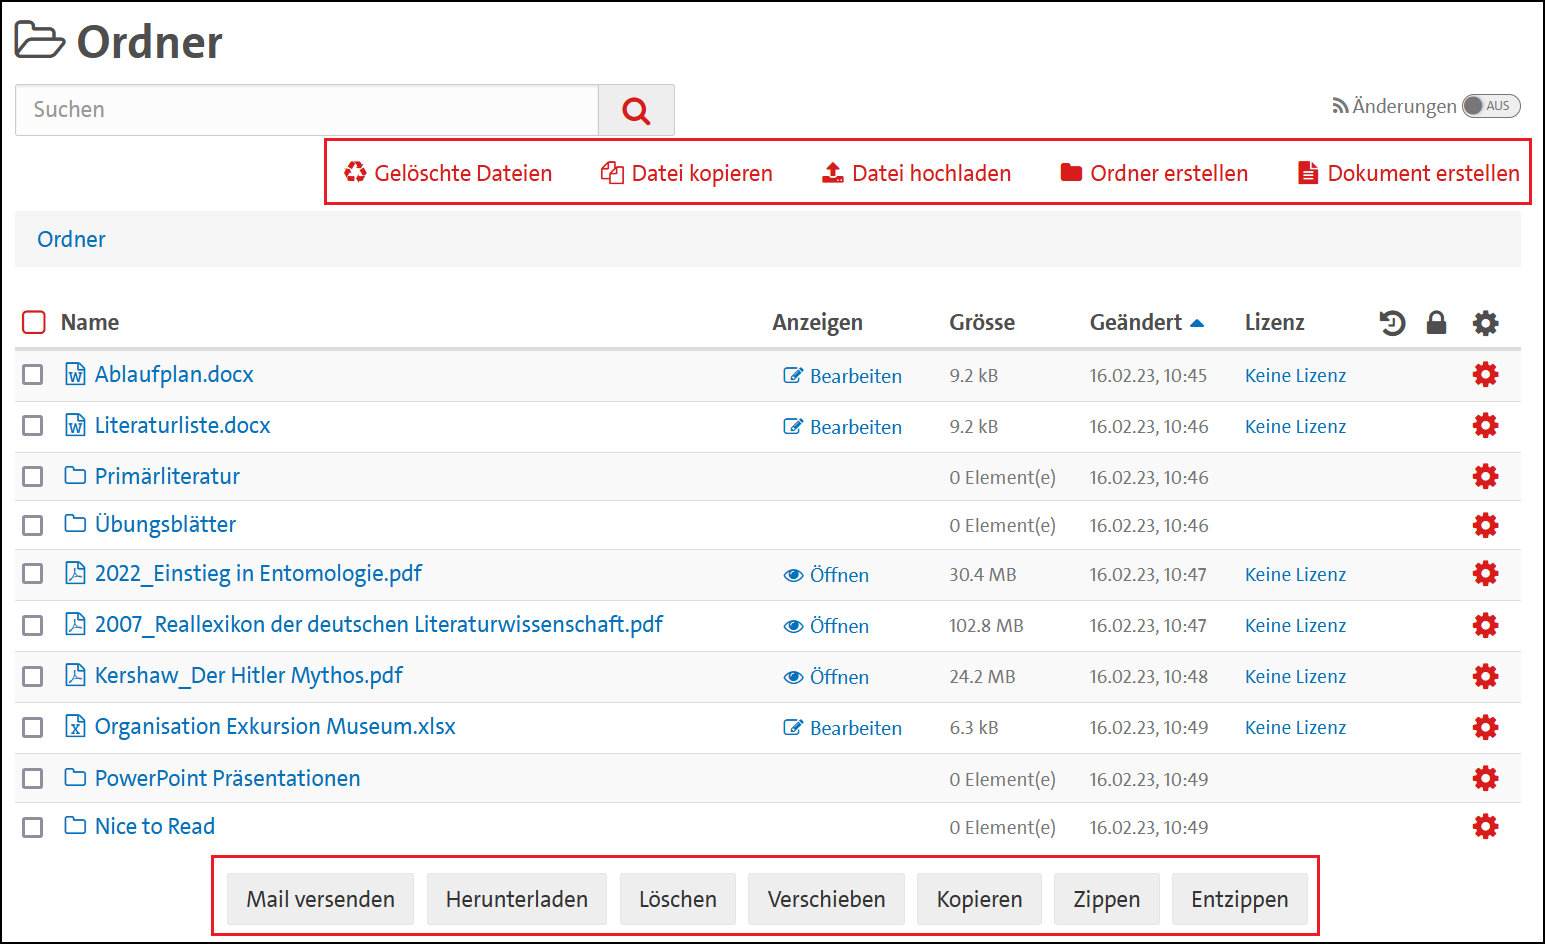Click Bearbeiten for Organisation Exkursion Museum.xlsx
The height and width of the screenshot is (944, 1545).
842,728
